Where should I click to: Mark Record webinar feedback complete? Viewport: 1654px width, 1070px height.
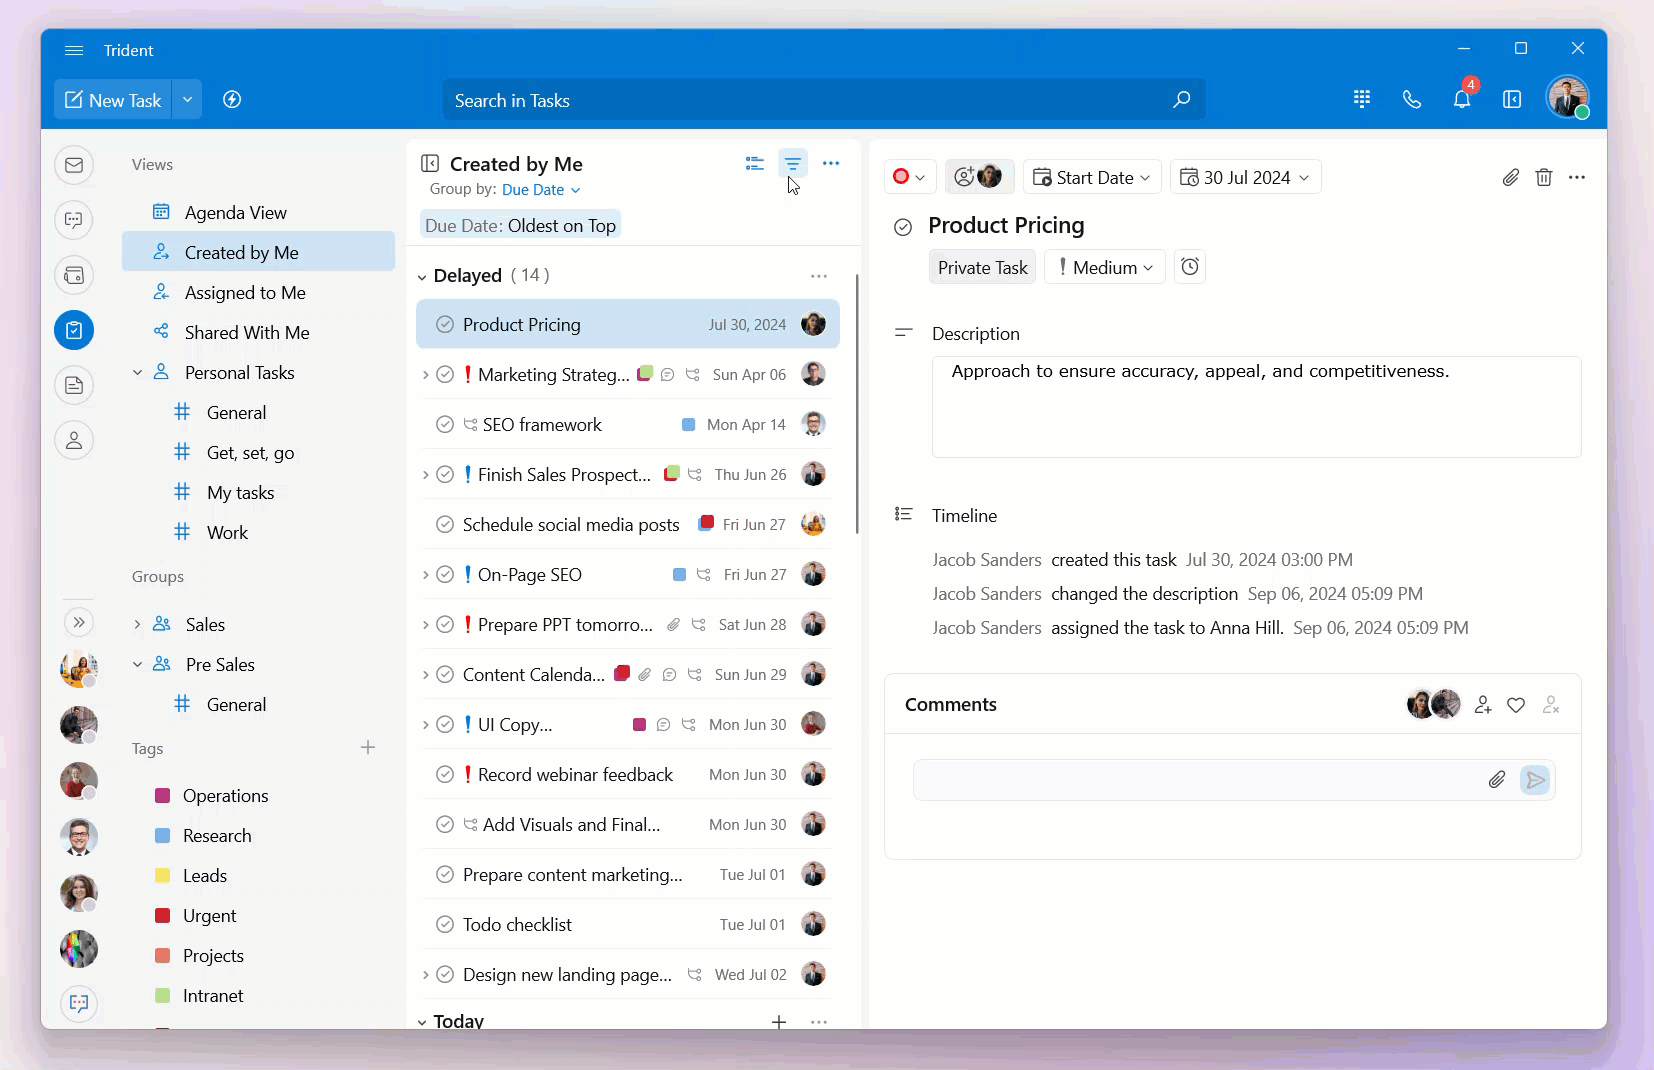pos(445,775)
